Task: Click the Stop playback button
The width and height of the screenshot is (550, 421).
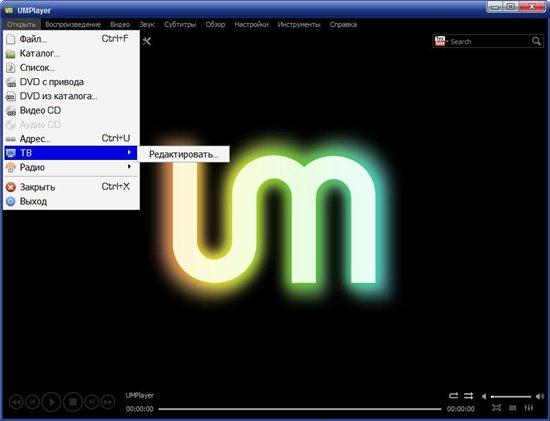Action: (x=73, y=401)
